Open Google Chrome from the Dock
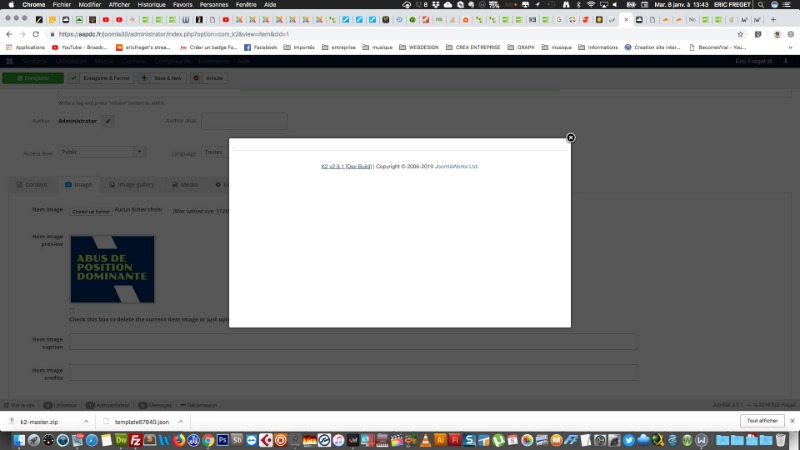Viewport: 800px width, 450px height. point(208,440)
